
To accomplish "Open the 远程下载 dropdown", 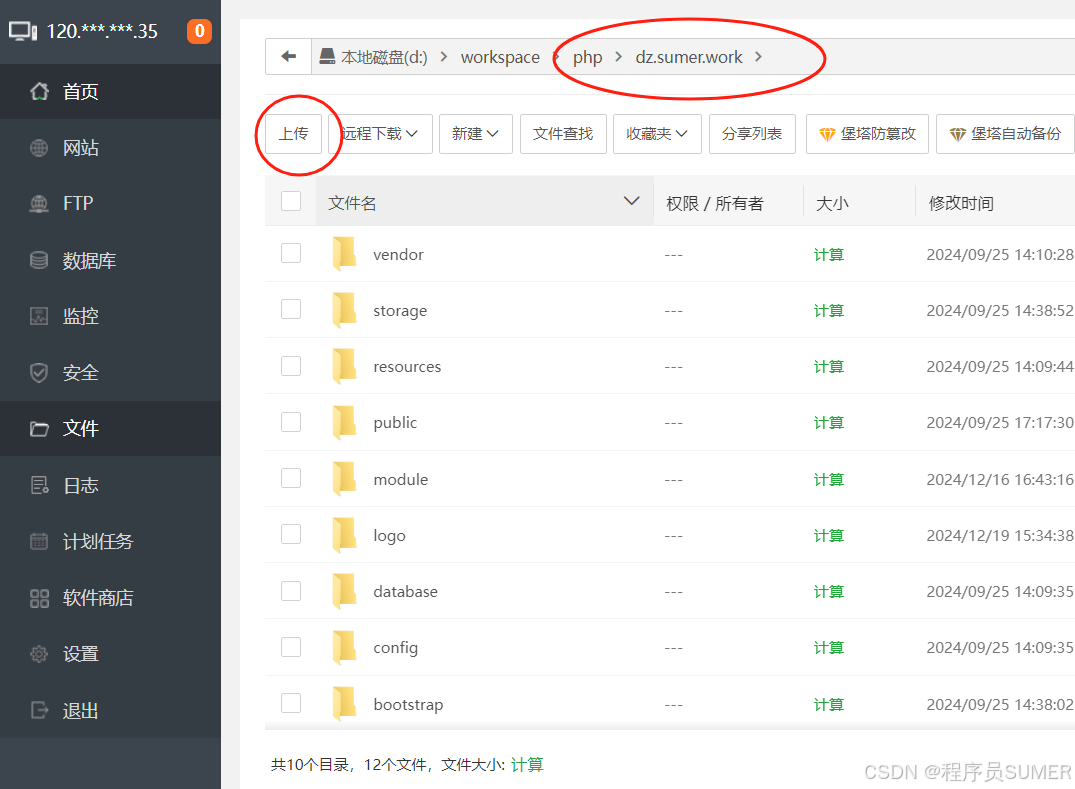I will (x=381, y=134).
